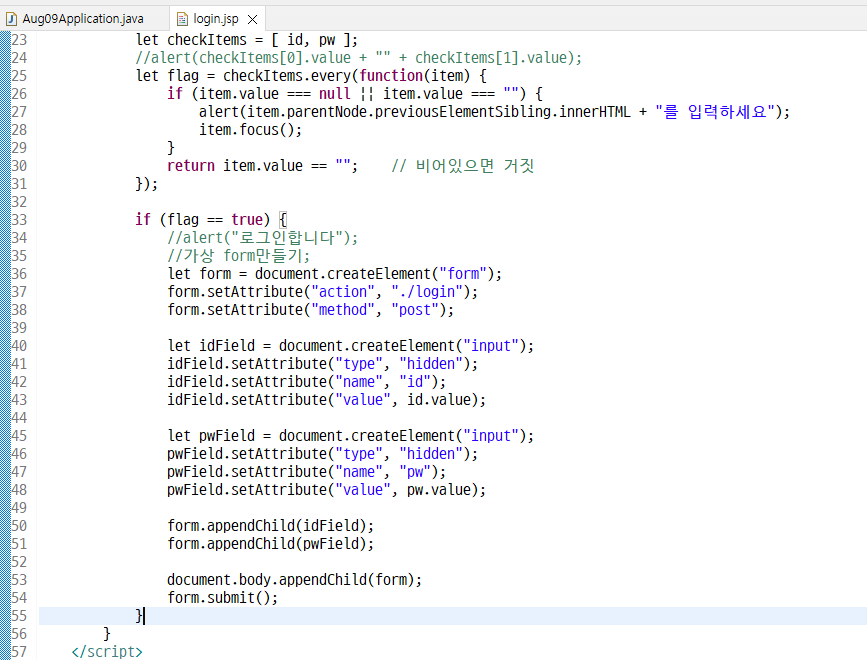This screenshot has height=660, width=867.
Task: Place cursor on 'let checkItems = [ id, pw ];'
Action: tap(247, 40)
